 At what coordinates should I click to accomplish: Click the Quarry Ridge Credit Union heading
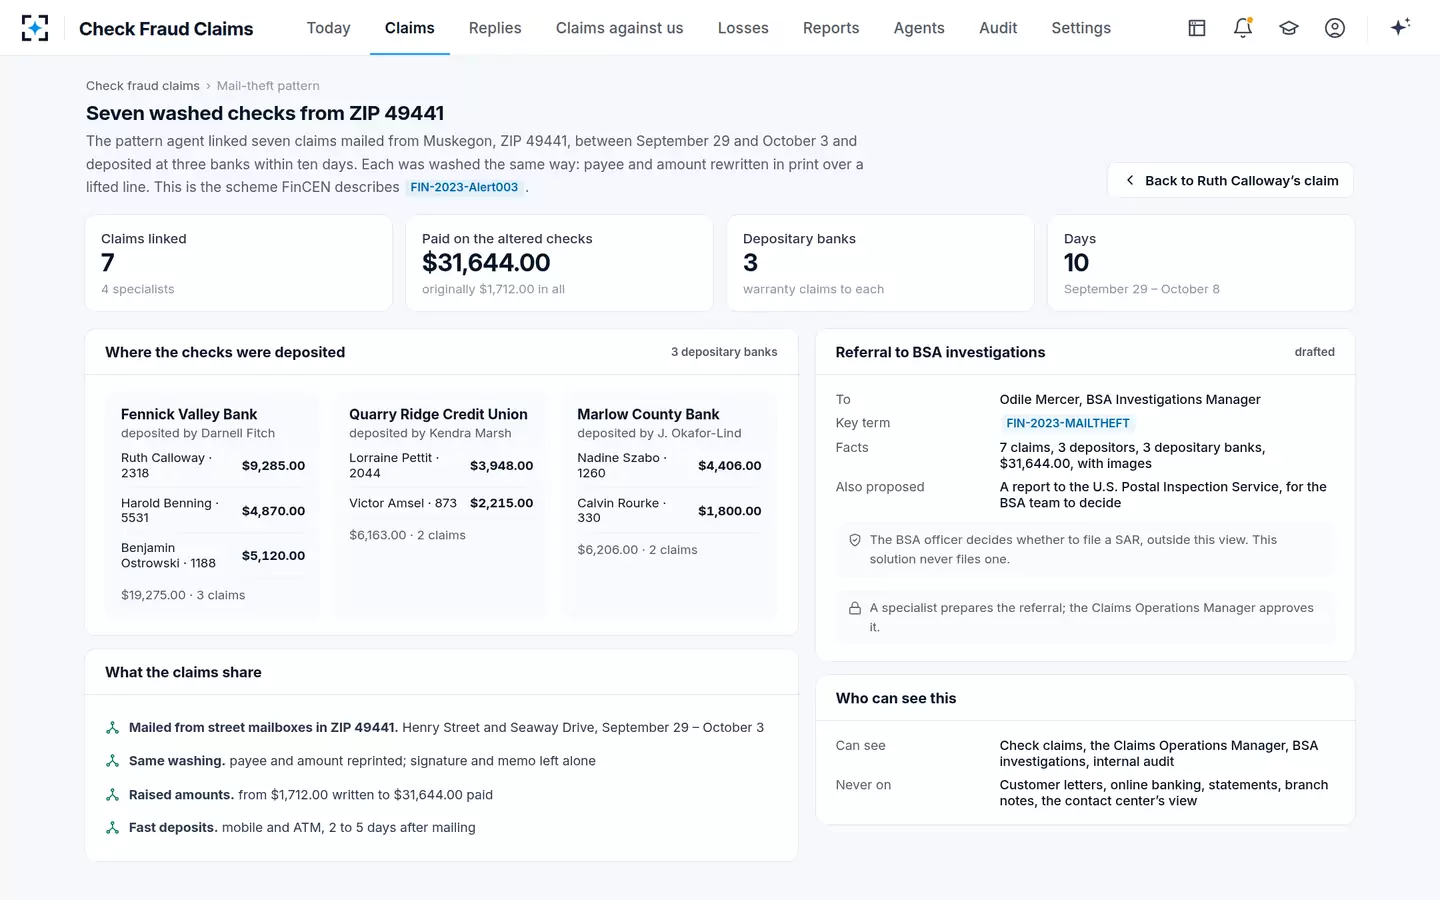click(438, 414)
